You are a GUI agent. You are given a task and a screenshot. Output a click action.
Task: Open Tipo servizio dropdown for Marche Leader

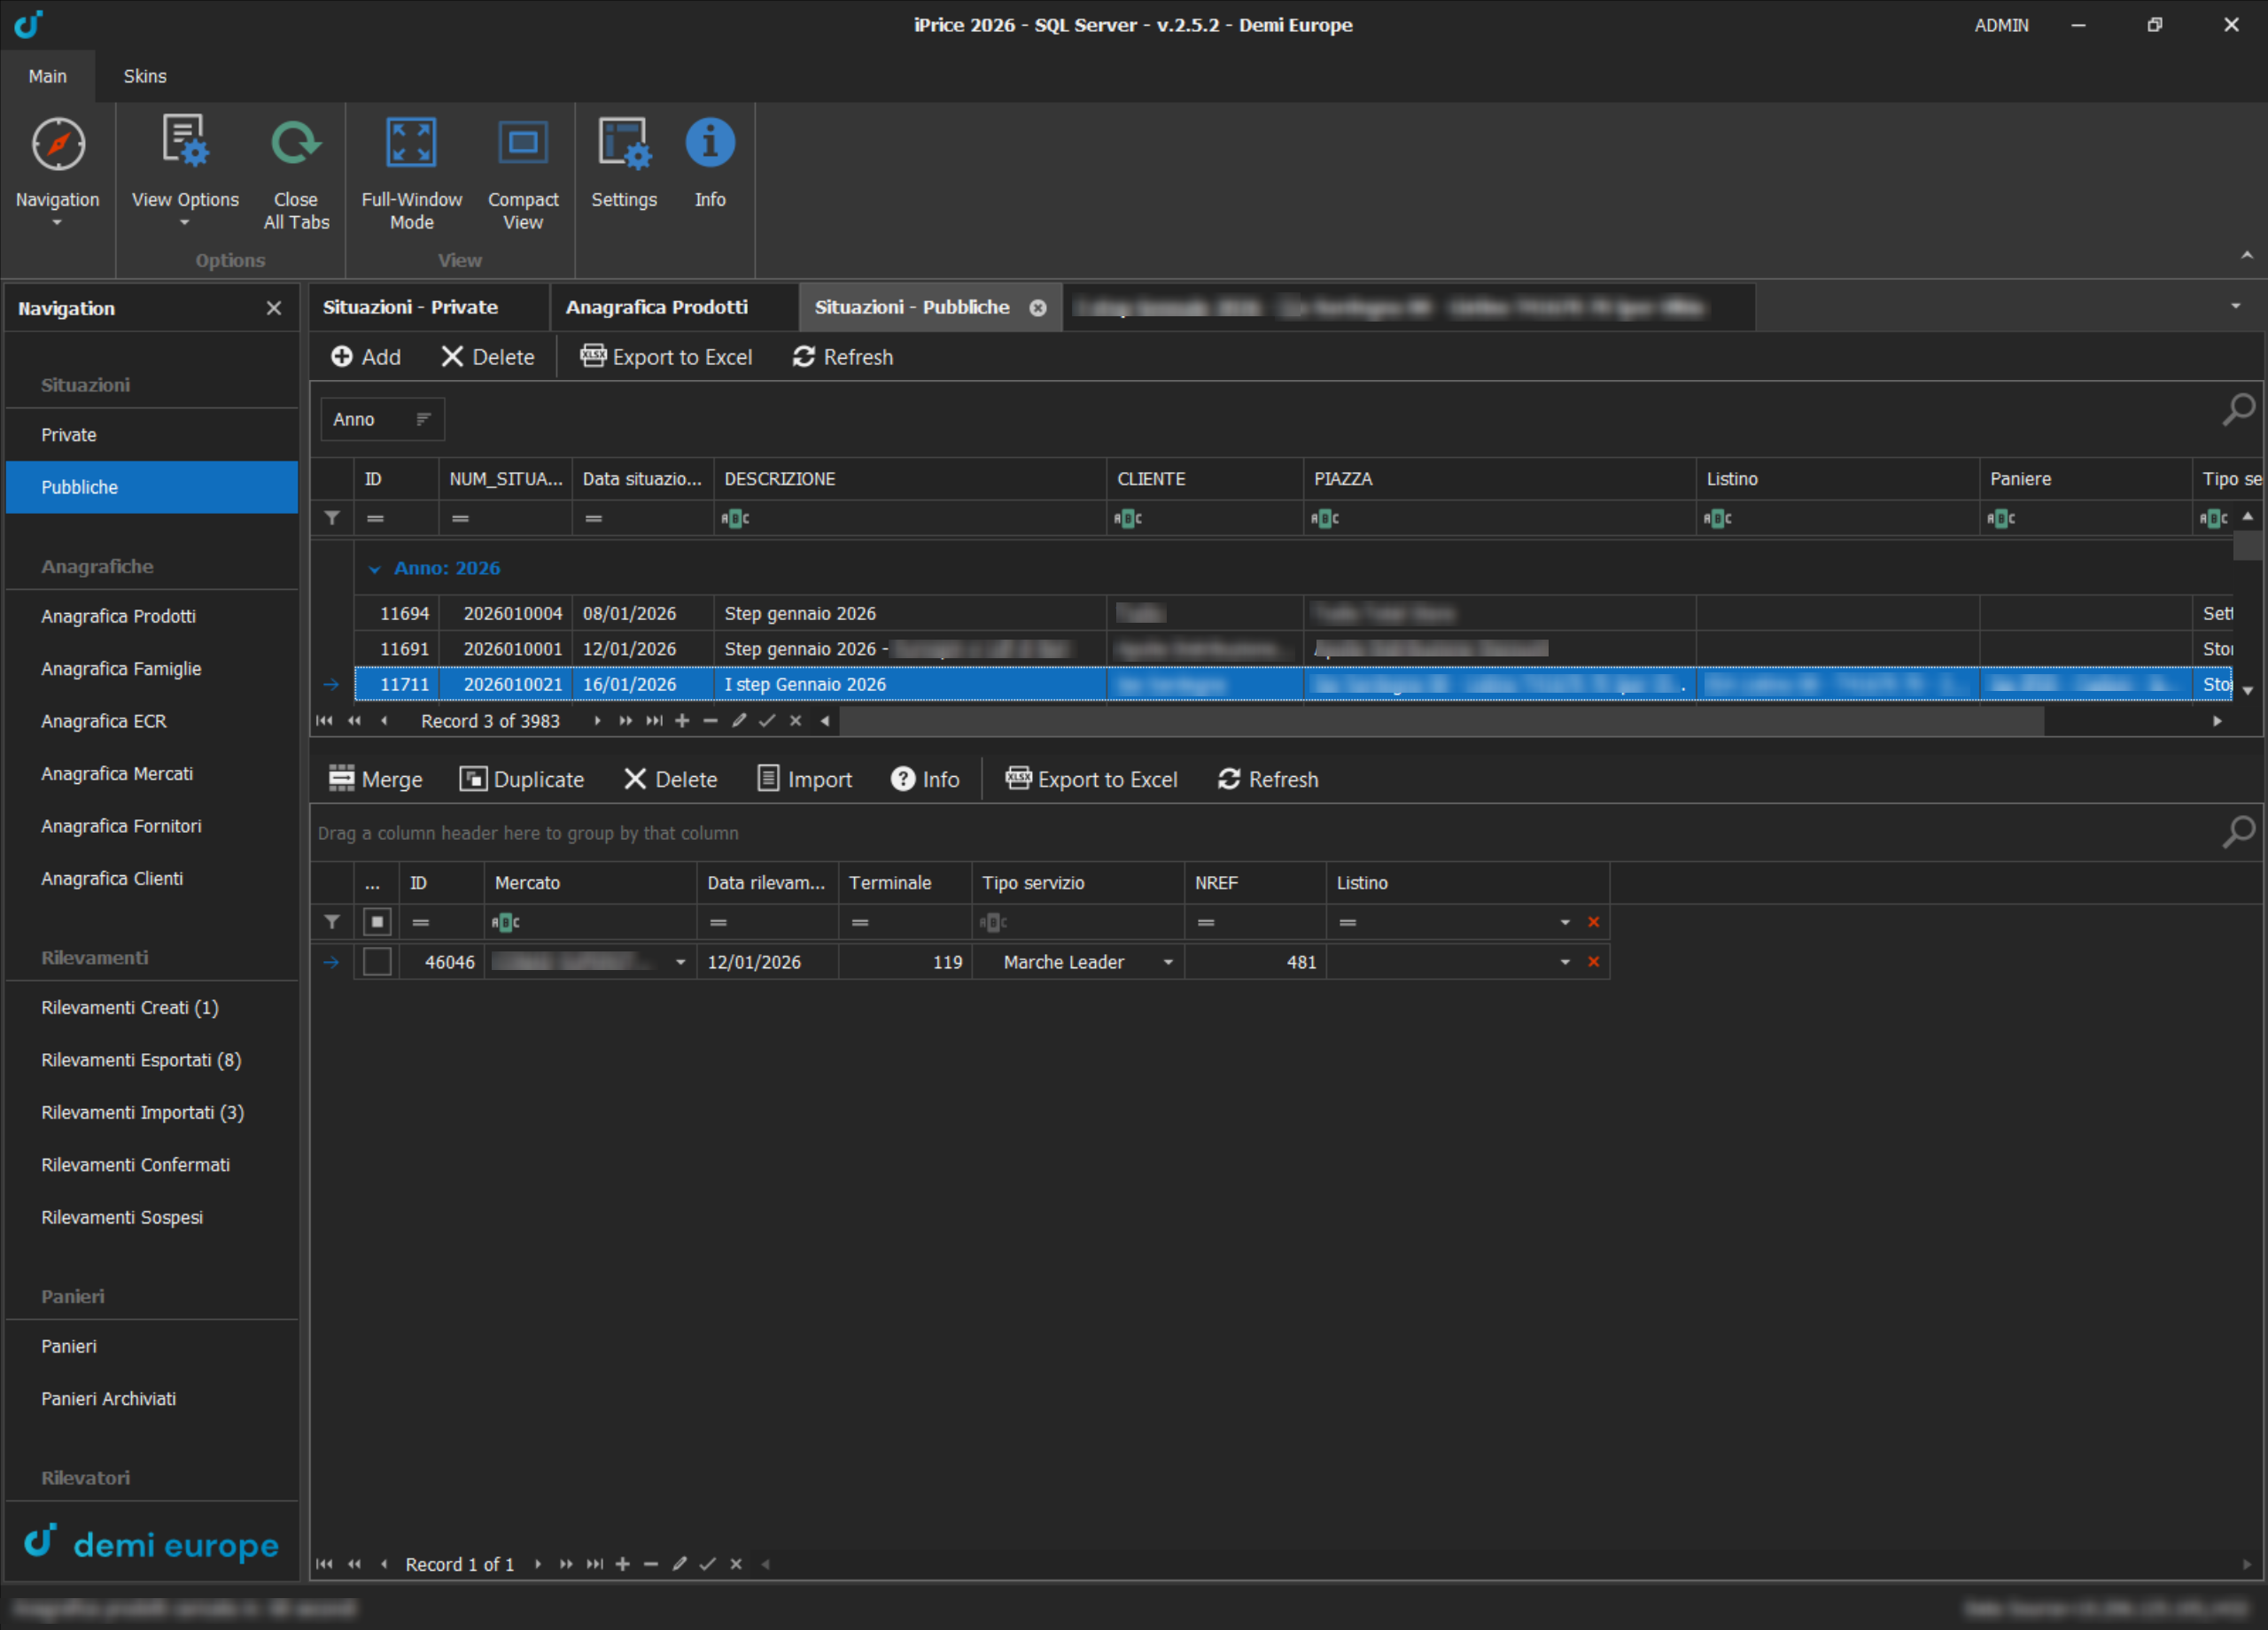[x=1167, y=962]
